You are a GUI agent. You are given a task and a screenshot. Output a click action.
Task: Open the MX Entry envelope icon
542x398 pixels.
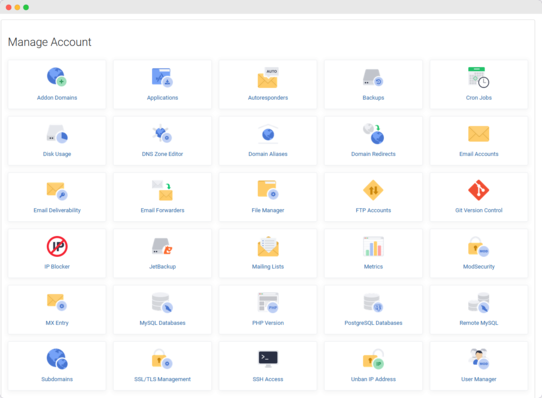coord(57,302)
